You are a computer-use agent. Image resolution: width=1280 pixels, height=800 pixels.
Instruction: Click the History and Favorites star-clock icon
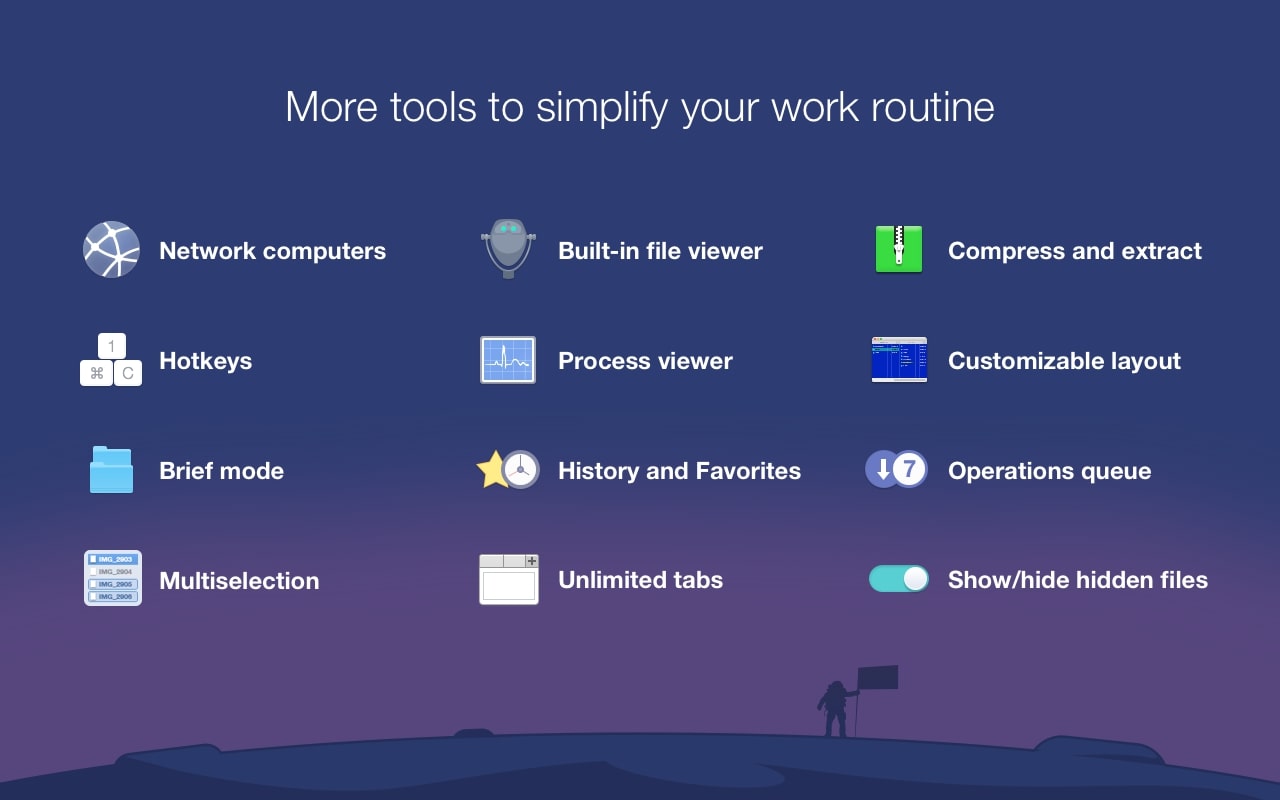[508, 470]
